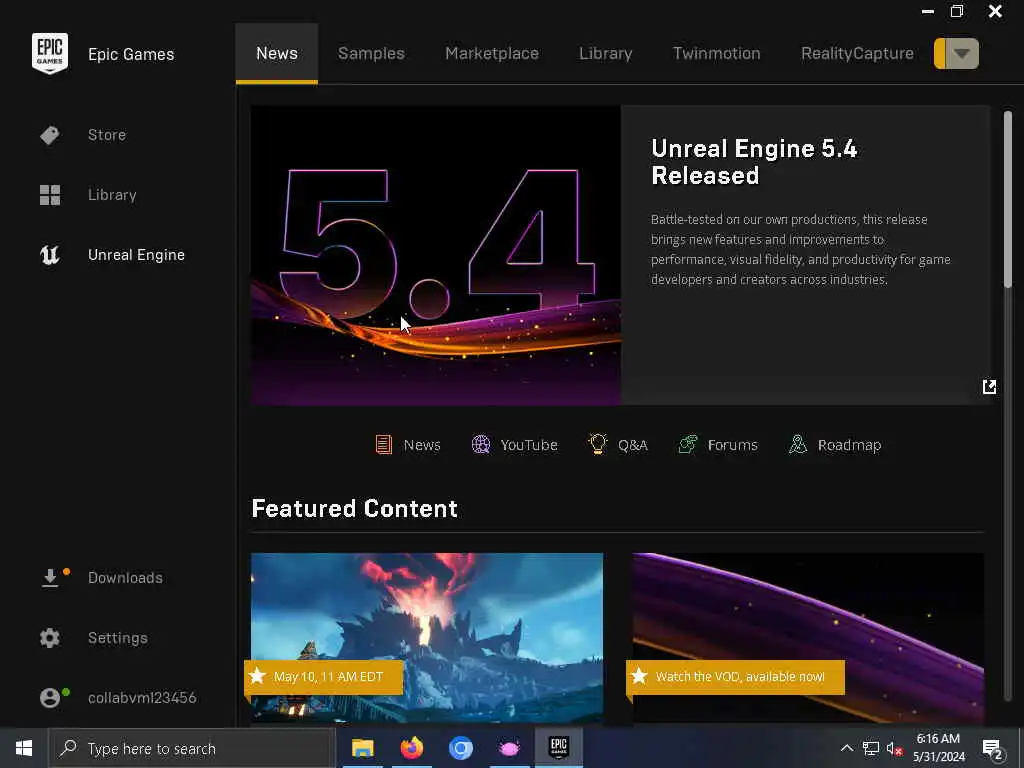Open Downloads label in the sidebar
The height and width of the screenshot is (768, 1024).
point(125,578)
